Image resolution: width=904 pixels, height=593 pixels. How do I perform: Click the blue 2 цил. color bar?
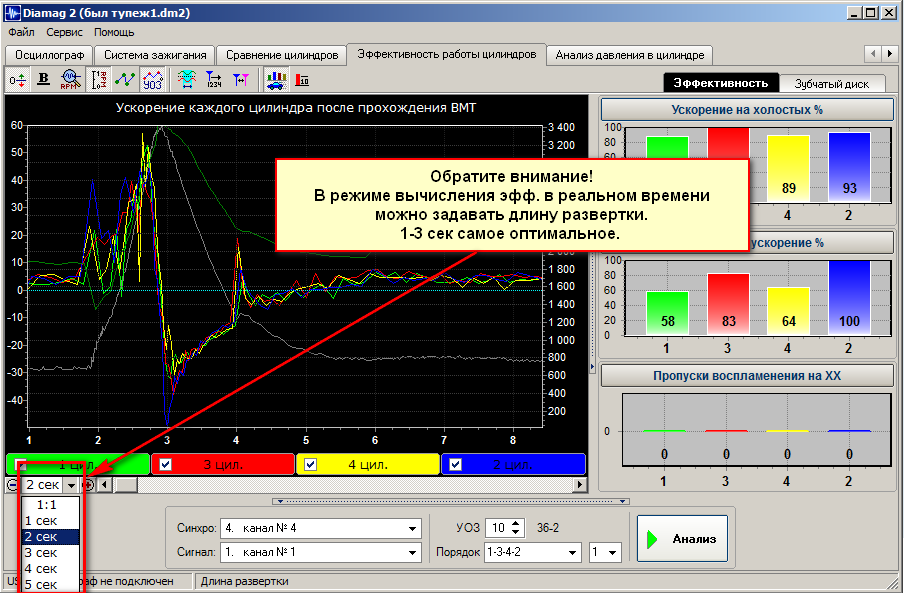coord(513,464)
